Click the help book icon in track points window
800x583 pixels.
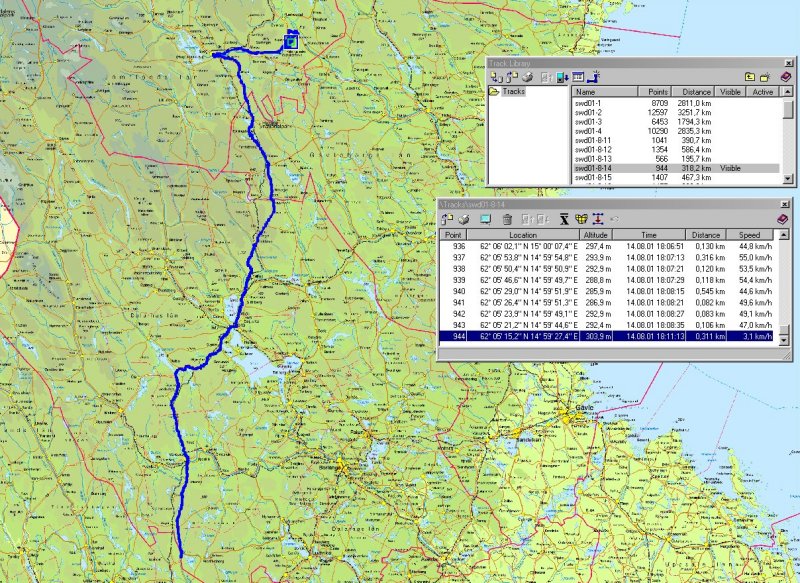(x=784, y=219)
